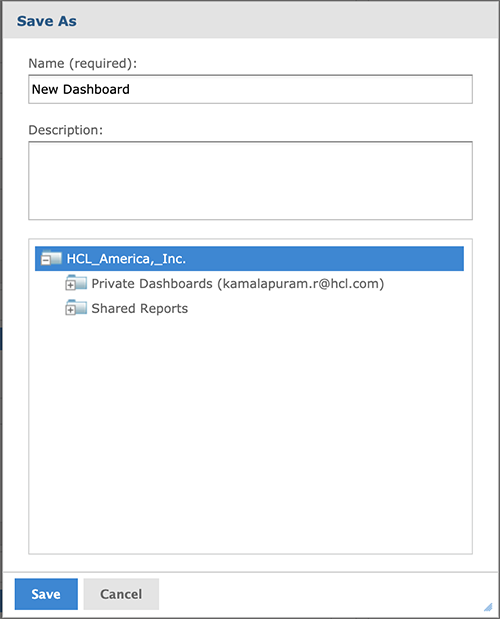Click inside the Description text area
Viewport: 500px width, 619px height.
[x=250, y=180]
